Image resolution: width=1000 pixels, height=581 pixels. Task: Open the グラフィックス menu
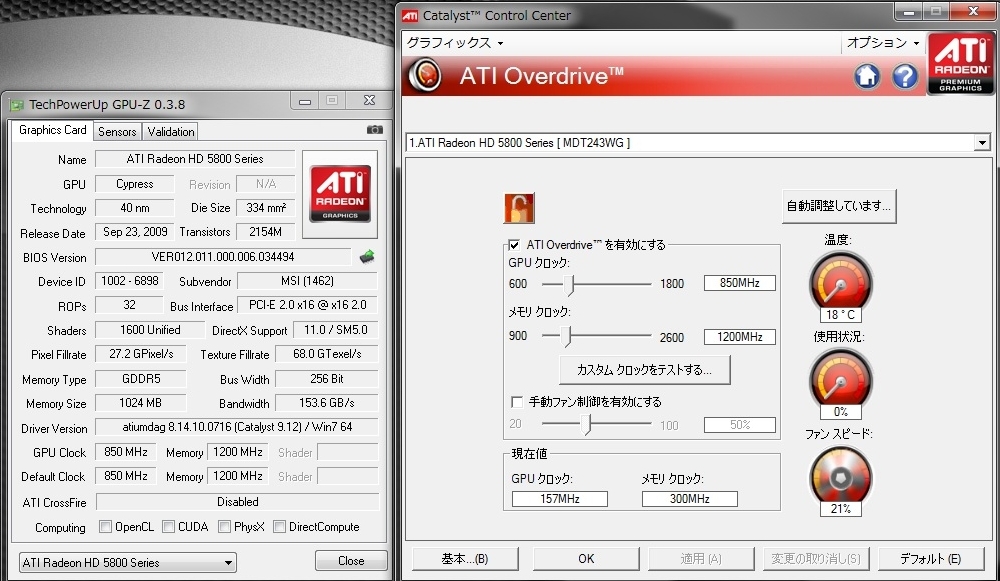pos(455,43)
